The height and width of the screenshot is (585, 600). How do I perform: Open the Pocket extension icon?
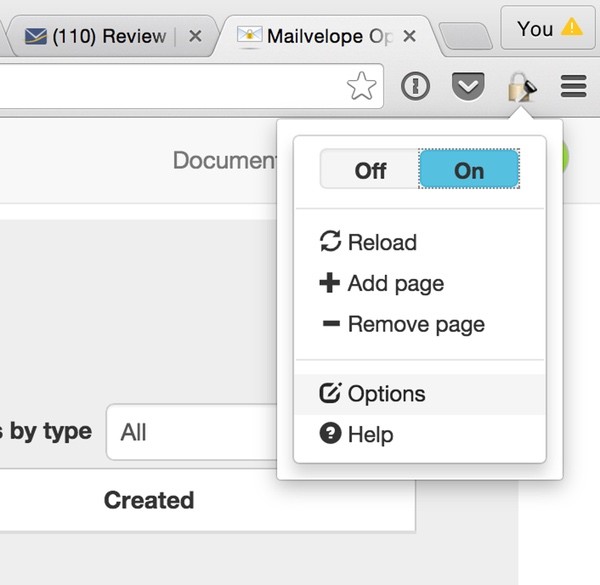468,86
